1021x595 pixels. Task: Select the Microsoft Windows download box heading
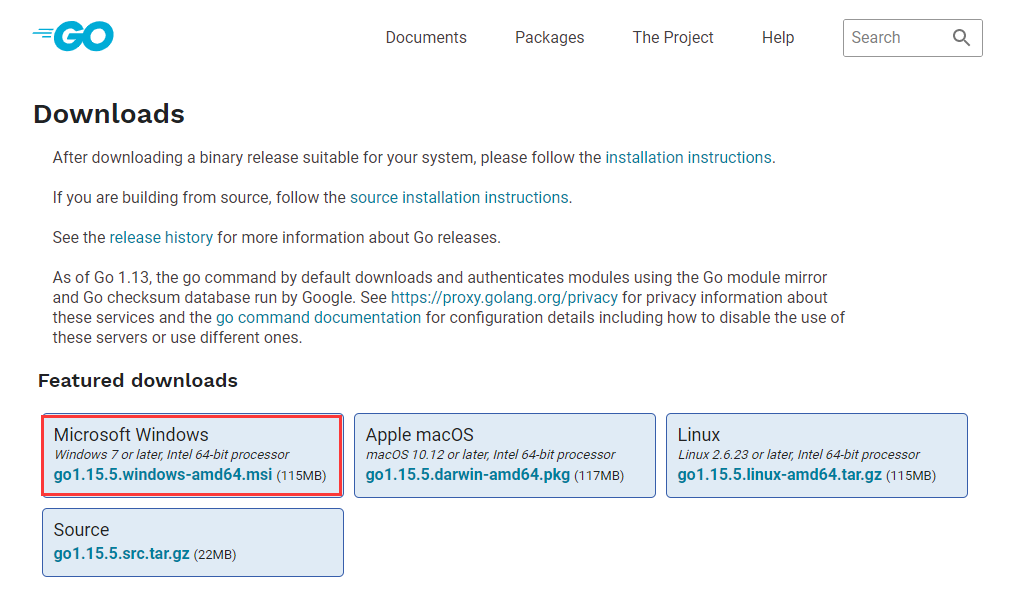pyautogui.click(x=131, y=435)
